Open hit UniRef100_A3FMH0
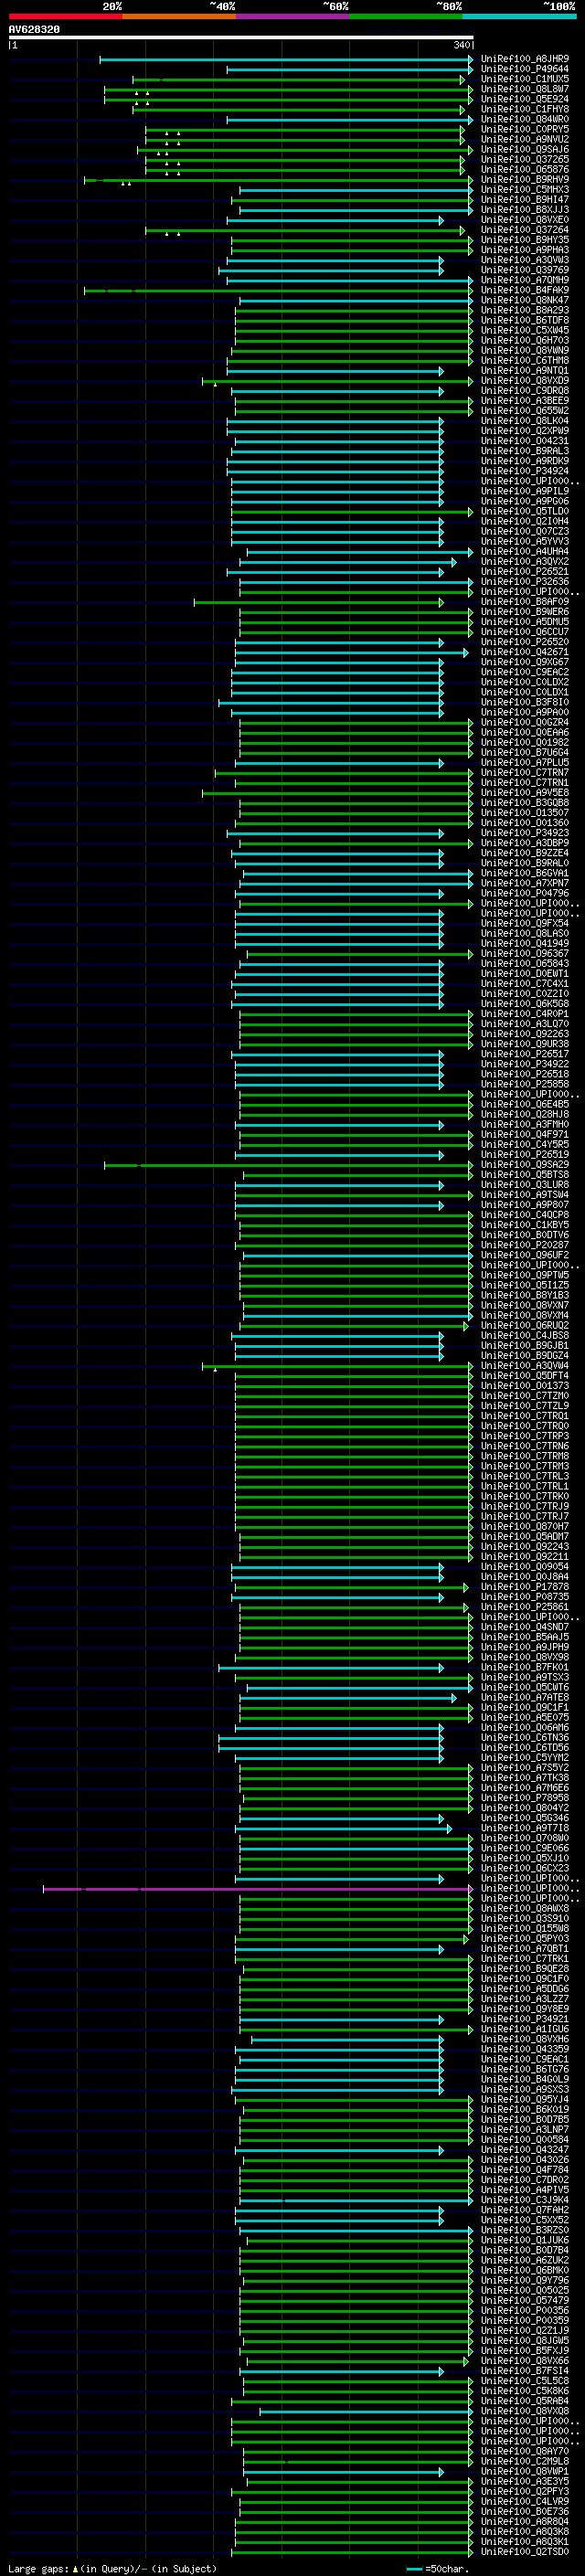 click(x=525, y=1125)
